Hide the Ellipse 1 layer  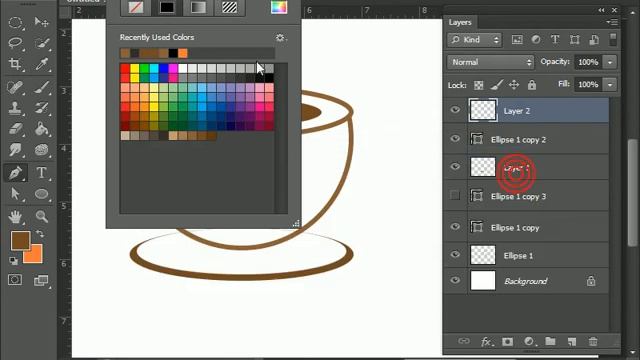coord(455,255)
